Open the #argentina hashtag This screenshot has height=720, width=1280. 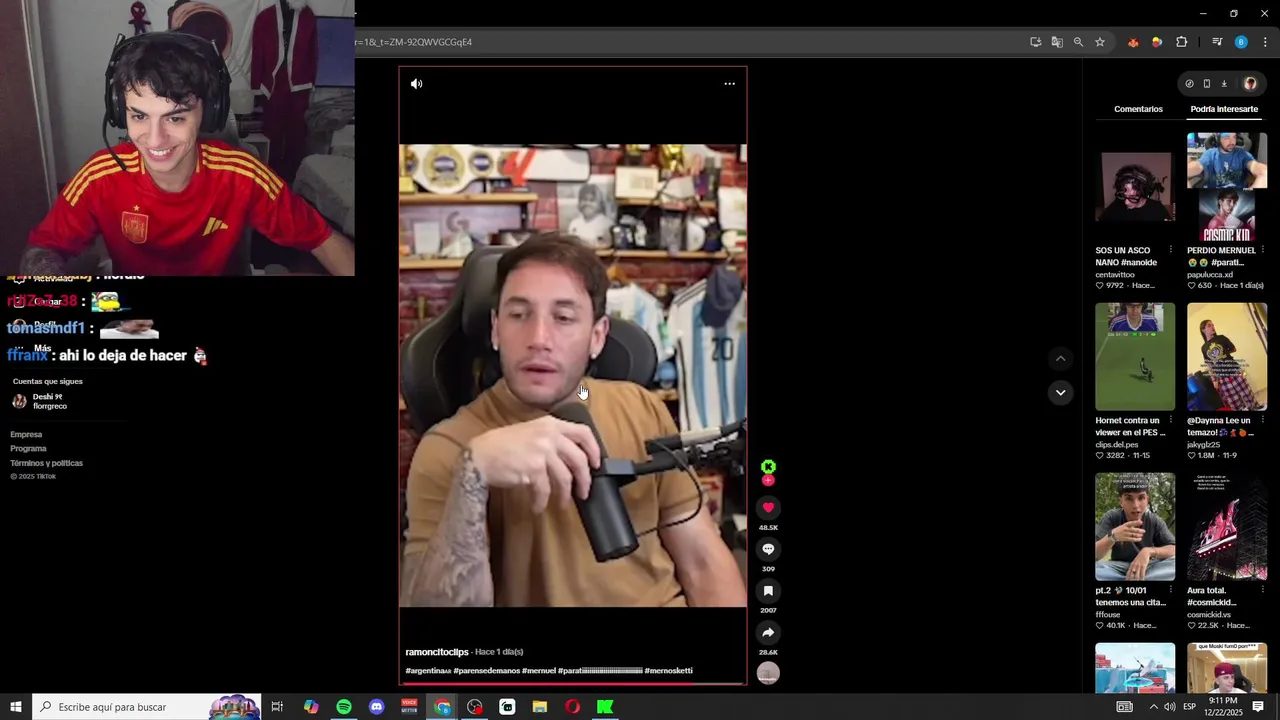pyautogui.click(x=428, y=671)
